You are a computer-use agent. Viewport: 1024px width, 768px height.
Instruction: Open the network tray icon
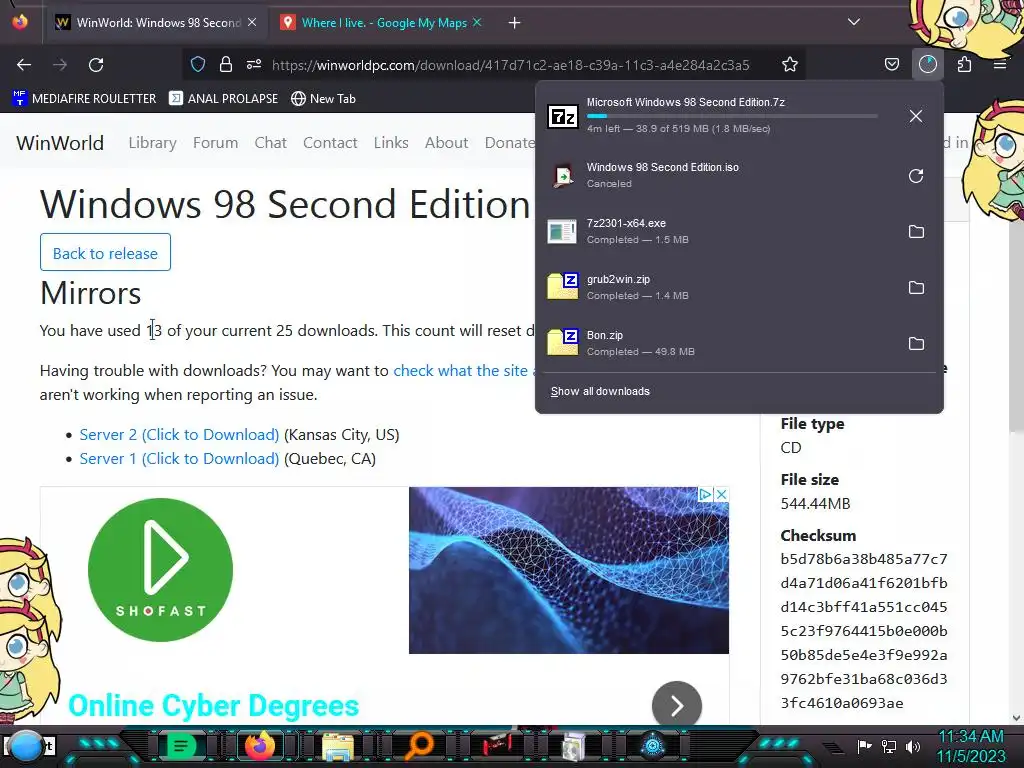click(x=889, y=746)
